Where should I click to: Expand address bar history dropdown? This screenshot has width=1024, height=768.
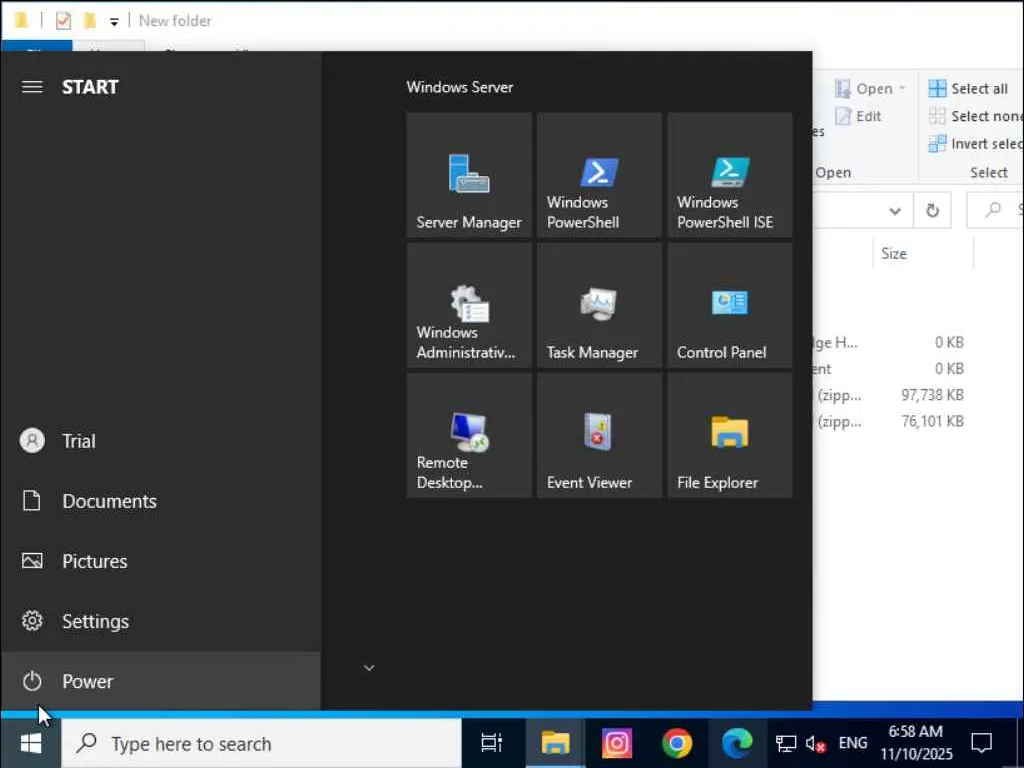tap(895, 210)
